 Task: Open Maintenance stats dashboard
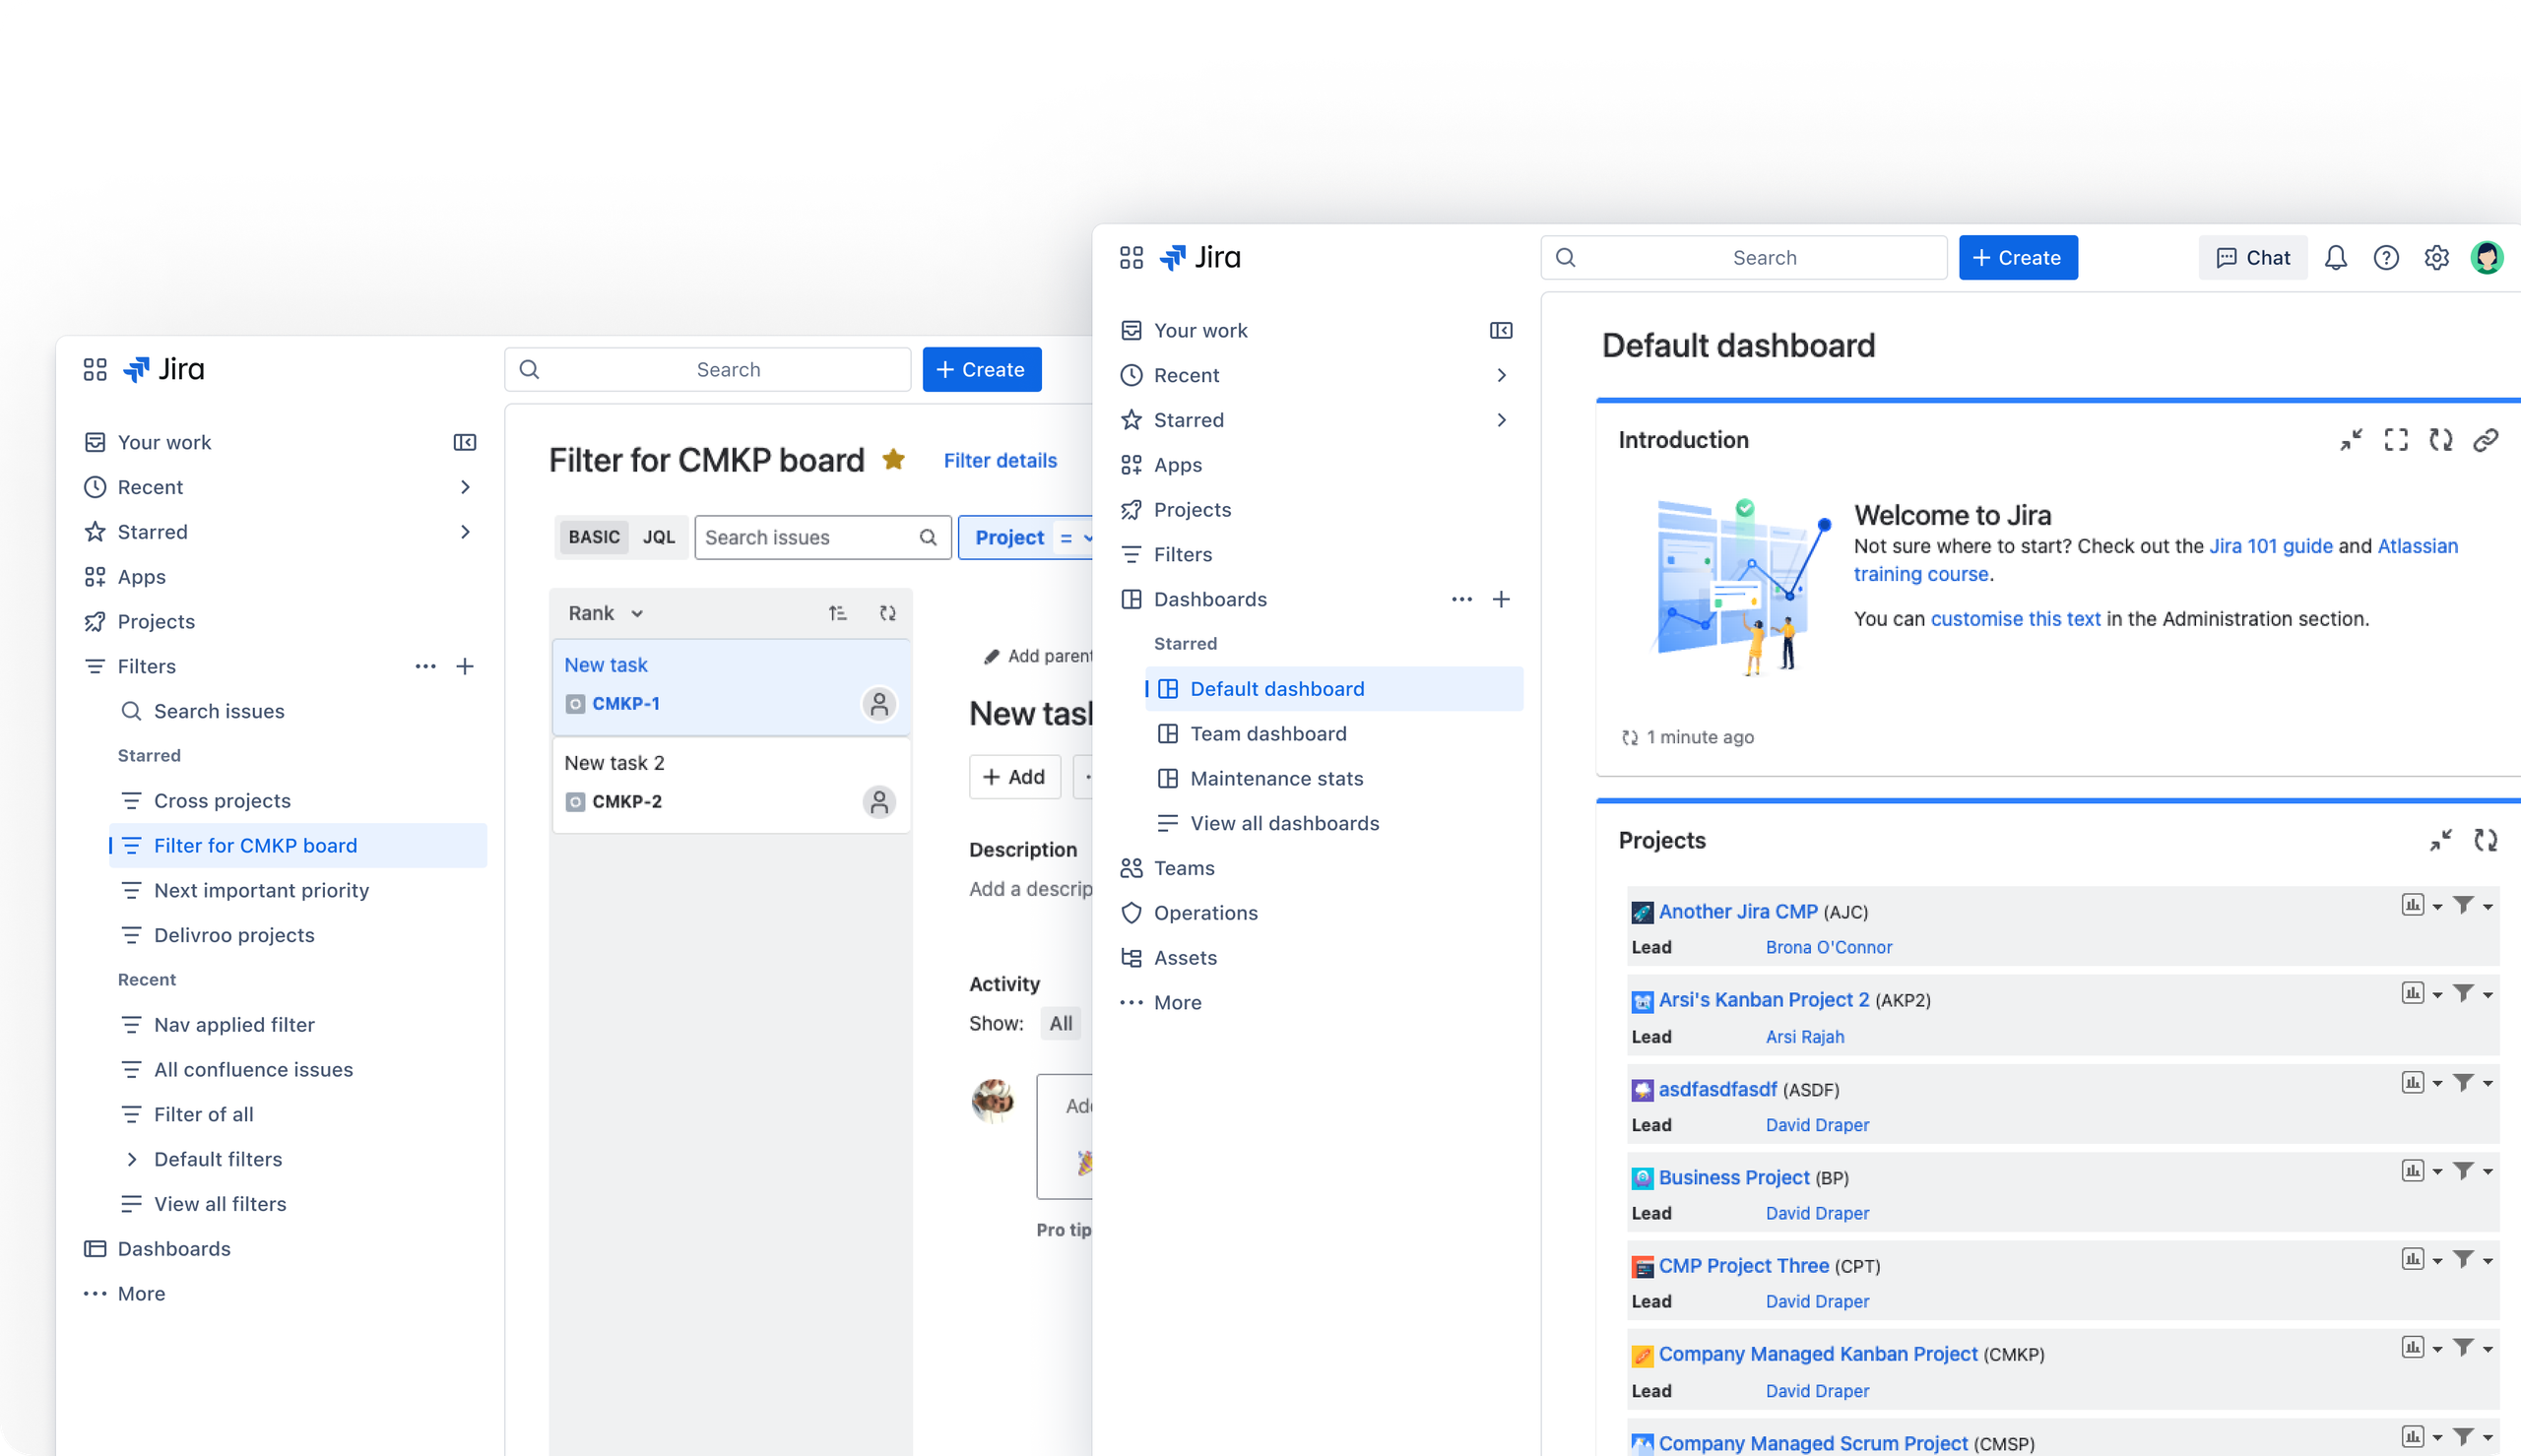click(x=1334, y=779)
